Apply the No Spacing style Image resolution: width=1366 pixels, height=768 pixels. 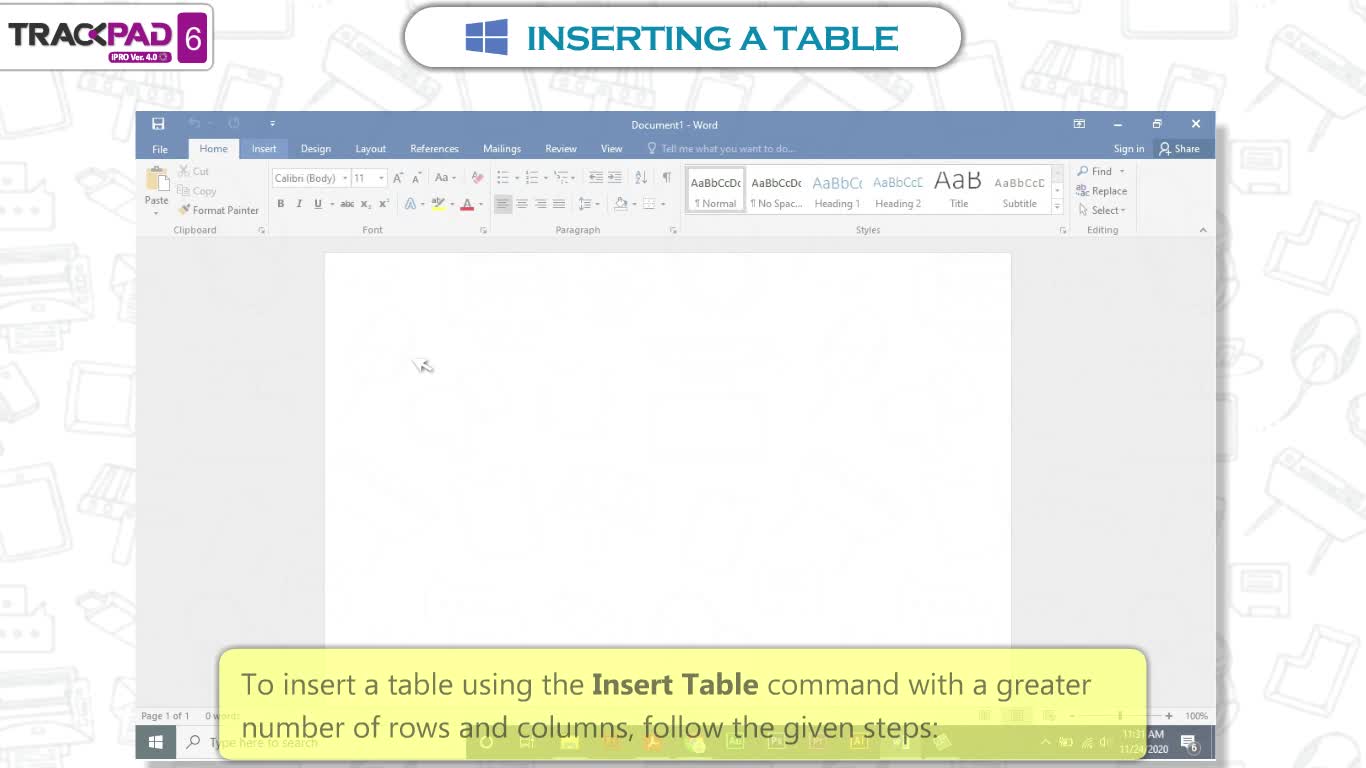tap(777, 190)
